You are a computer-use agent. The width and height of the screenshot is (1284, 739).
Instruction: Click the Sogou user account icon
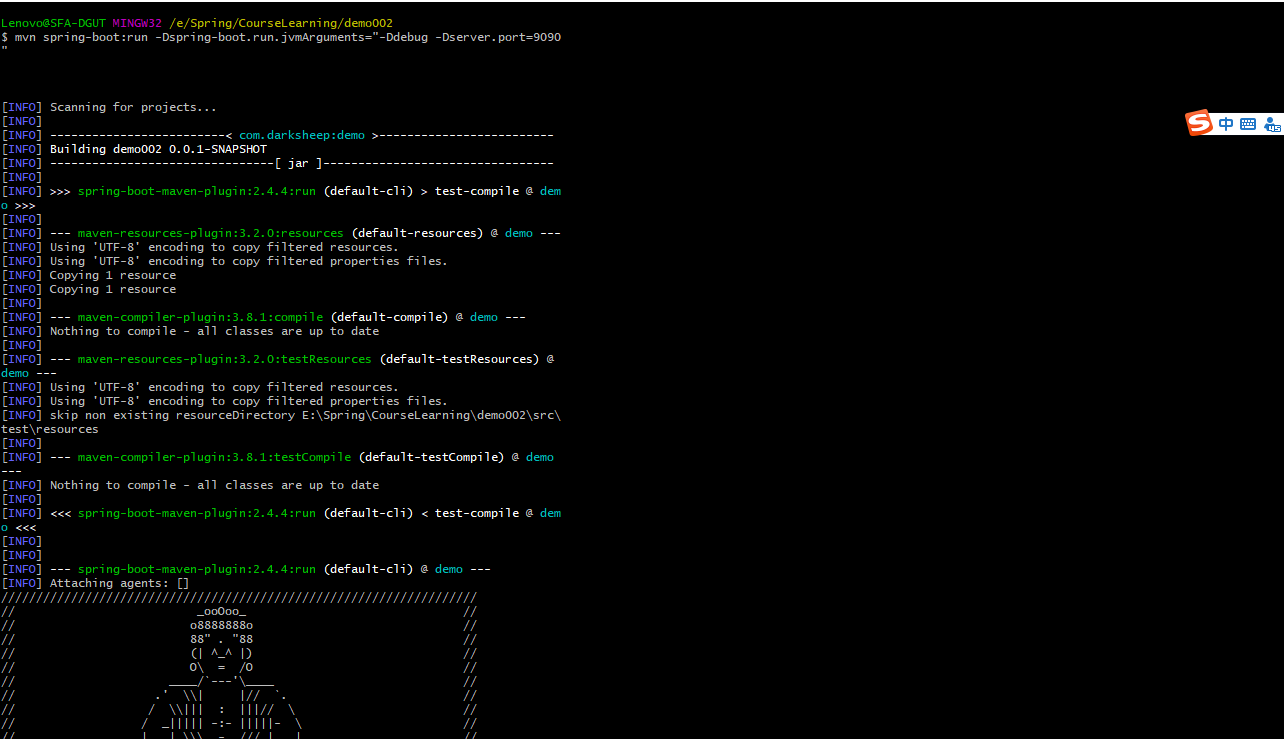pos(1272,124)
